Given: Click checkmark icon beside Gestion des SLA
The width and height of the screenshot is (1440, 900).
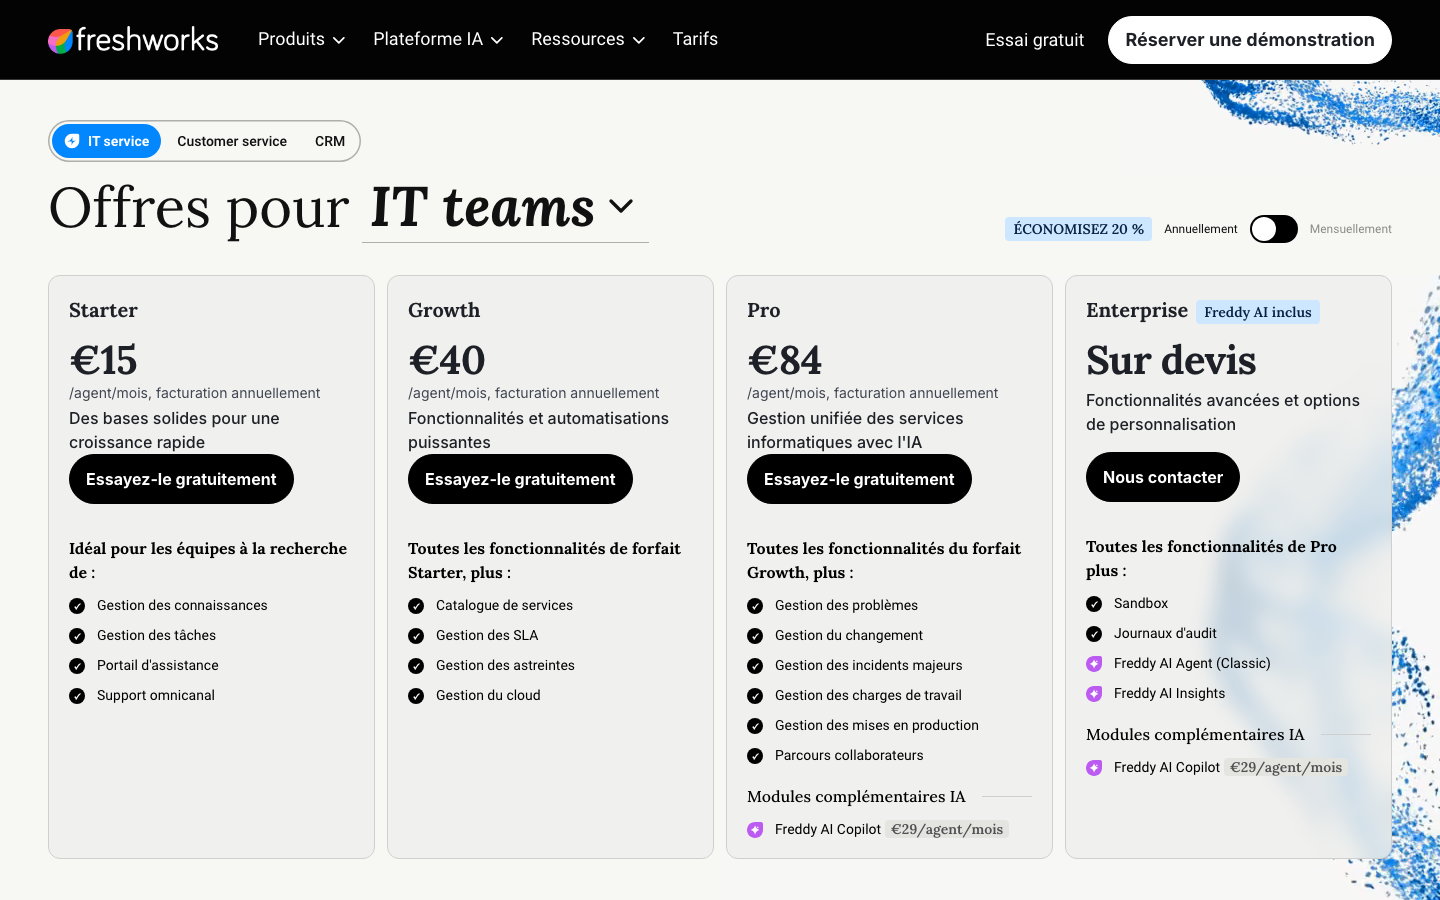Looking at the screenshot, I should [x=416, y=636].
